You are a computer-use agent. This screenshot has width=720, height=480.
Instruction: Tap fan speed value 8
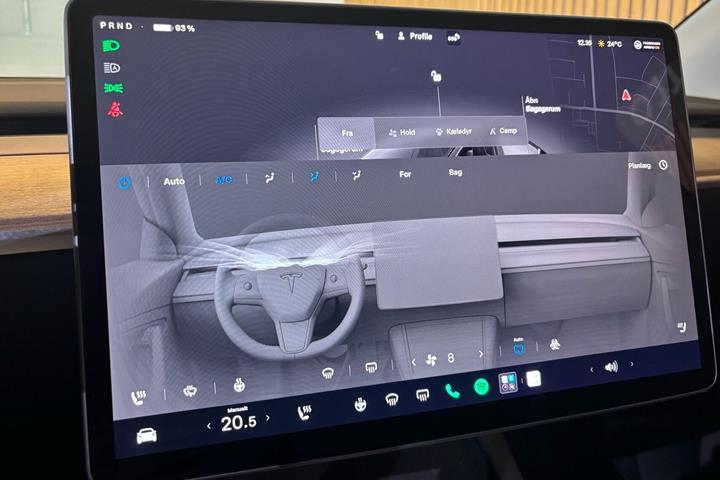[450, 358]
